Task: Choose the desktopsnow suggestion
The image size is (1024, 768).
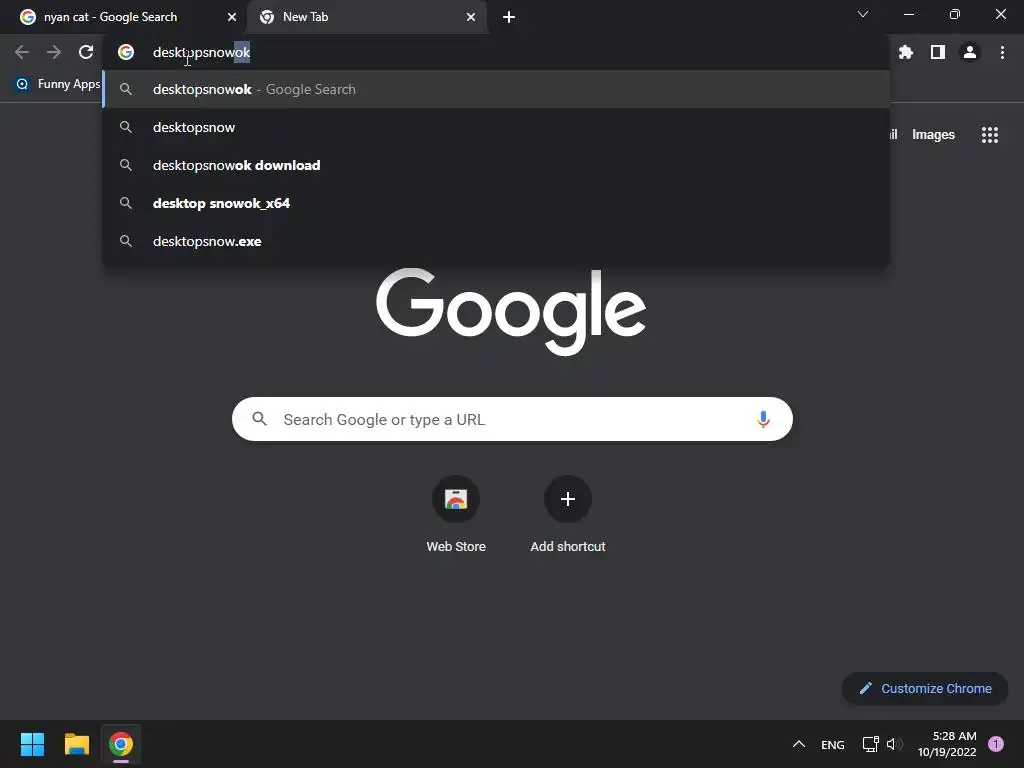Action: pyautogui.click(x=496, y=127)
